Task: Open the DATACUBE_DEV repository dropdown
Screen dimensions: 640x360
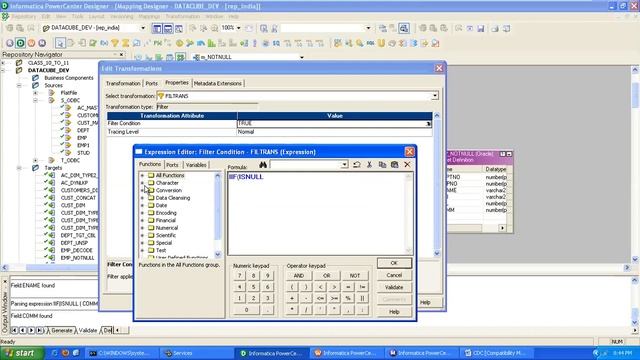Action: 143,28
